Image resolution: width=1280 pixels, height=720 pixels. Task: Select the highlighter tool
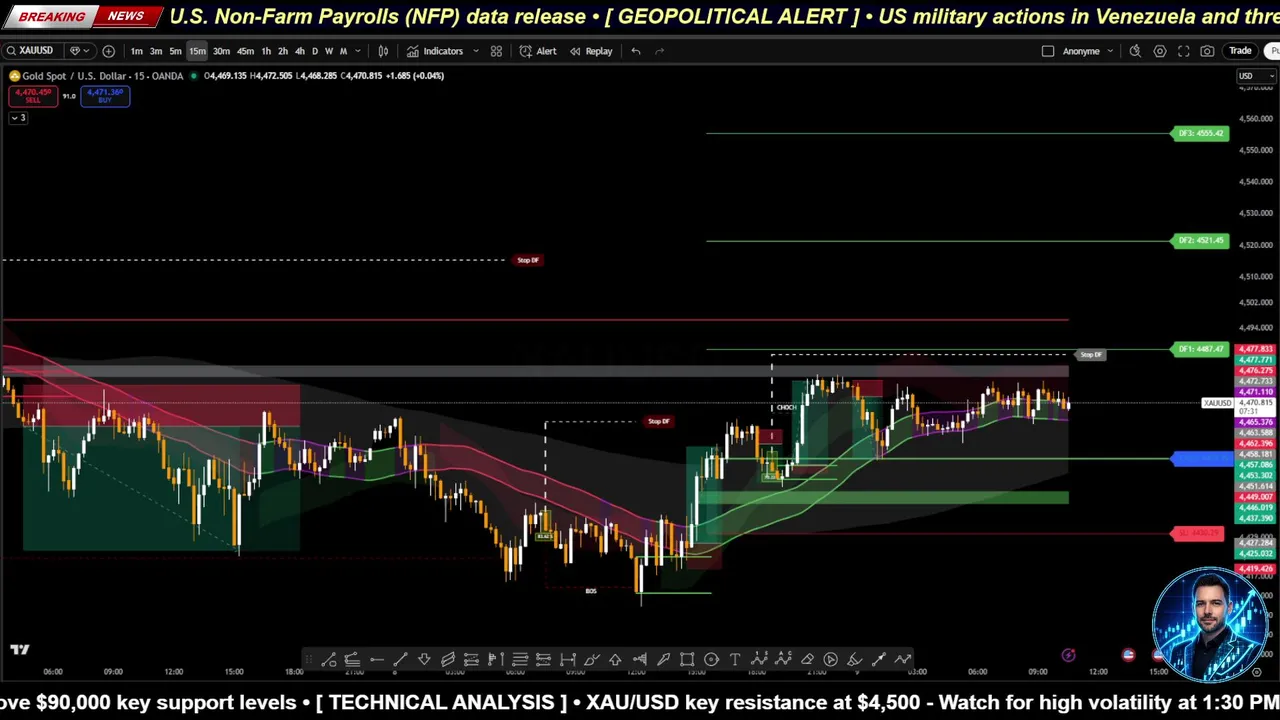pyautogui.click(x=853, y=660)
